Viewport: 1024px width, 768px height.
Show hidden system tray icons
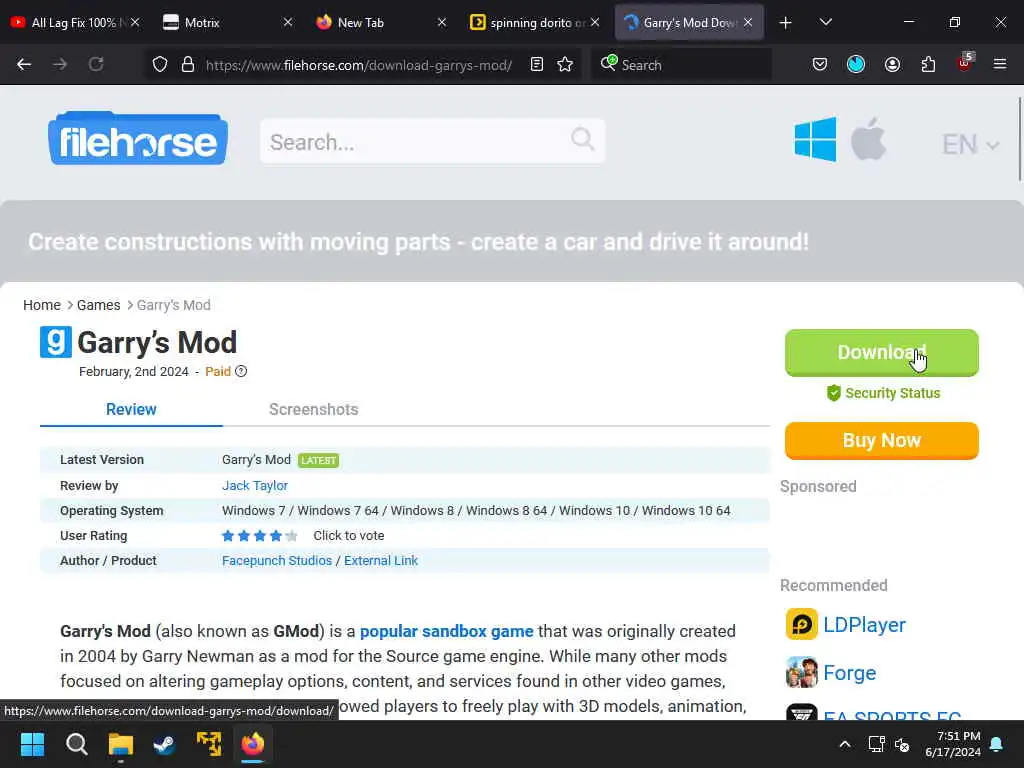click(x=844, y=744)
